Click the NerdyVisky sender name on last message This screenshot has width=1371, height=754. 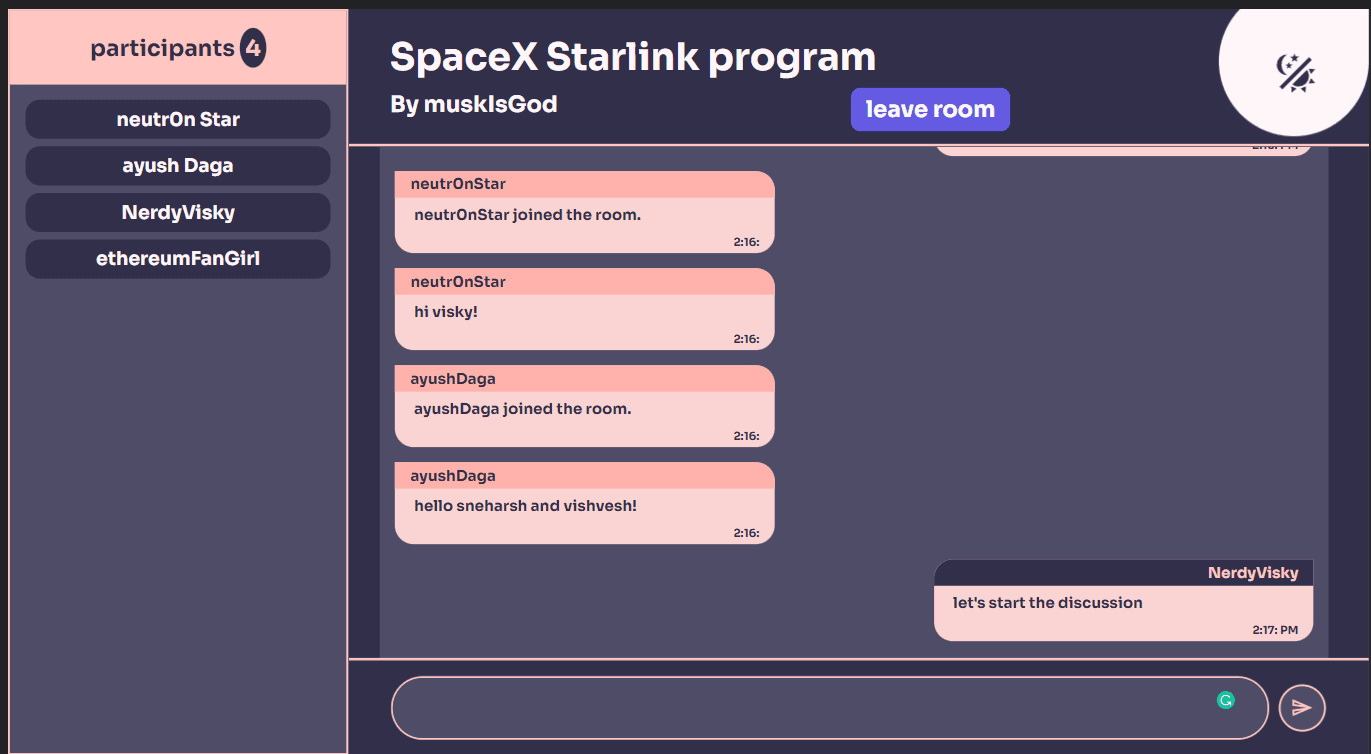pyautogui.click(x=1253, y=573)
